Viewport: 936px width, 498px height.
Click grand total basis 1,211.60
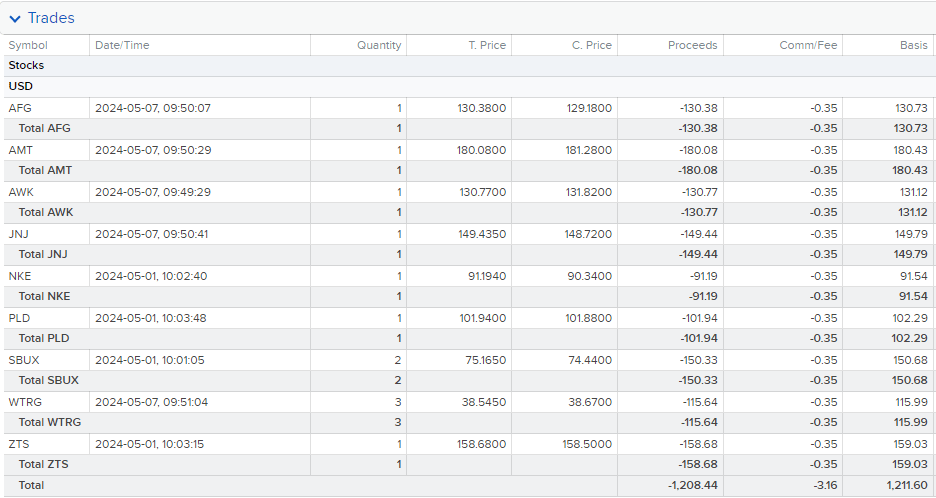(x=907, y=485)
